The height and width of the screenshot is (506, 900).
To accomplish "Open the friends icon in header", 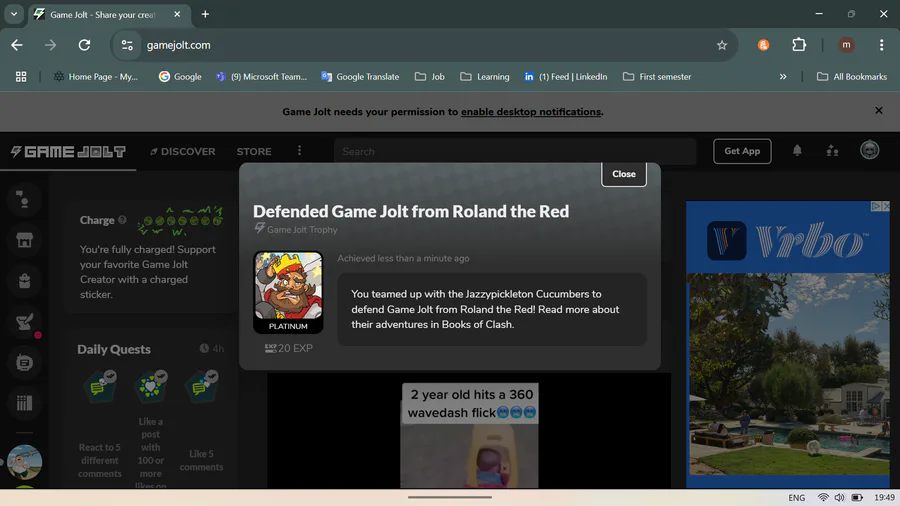I will [832, 151].
